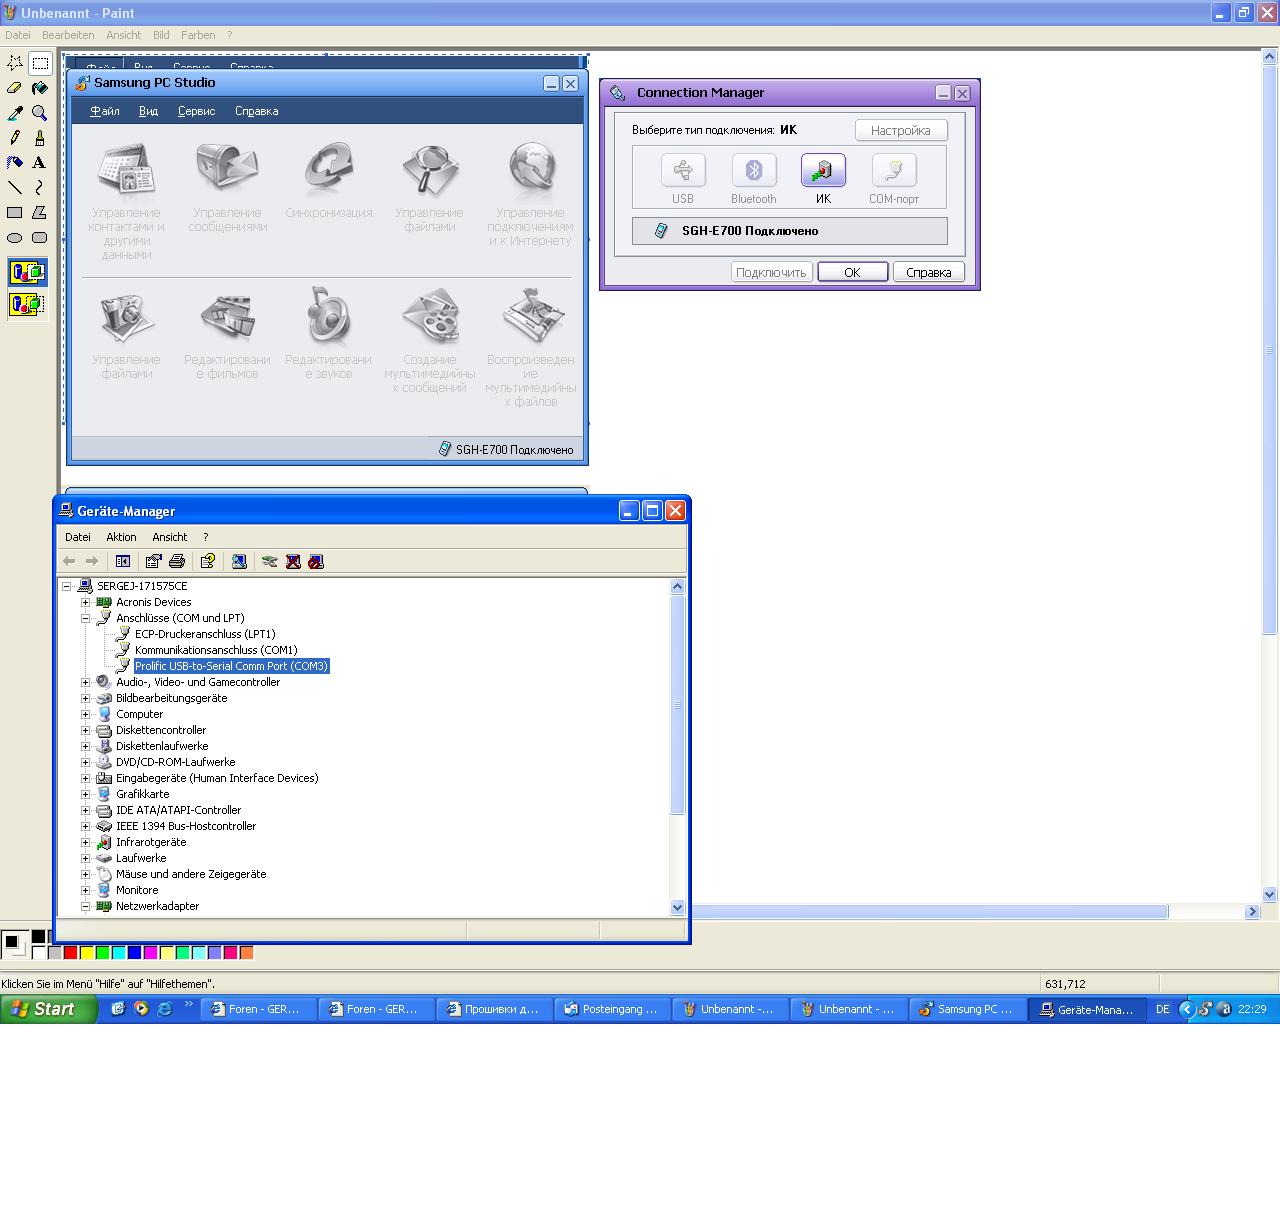Click Geräte-Manager scrollbar down arrow

(677, 907)
